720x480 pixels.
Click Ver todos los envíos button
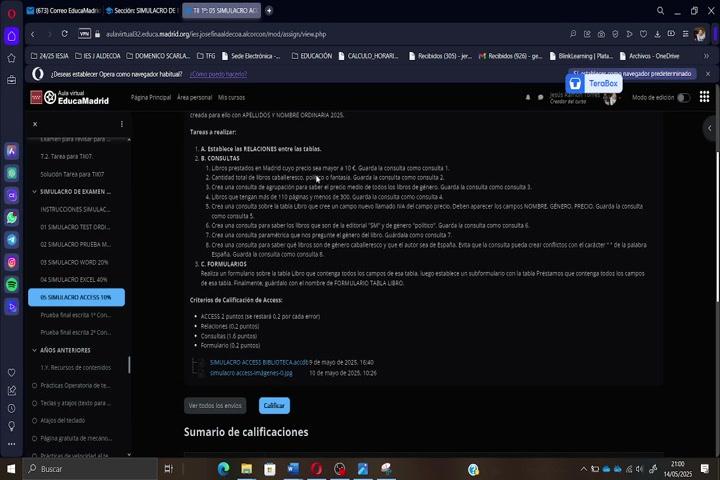pyautogui.click(x=215, y=406)
